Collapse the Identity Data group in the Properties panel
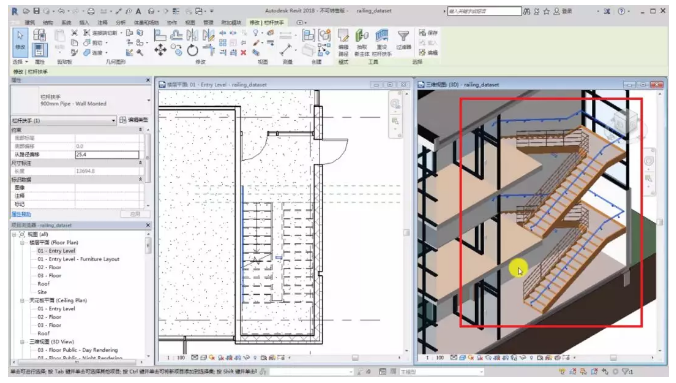Viewport: 676px width, 383px height. [x=140, y=179]
